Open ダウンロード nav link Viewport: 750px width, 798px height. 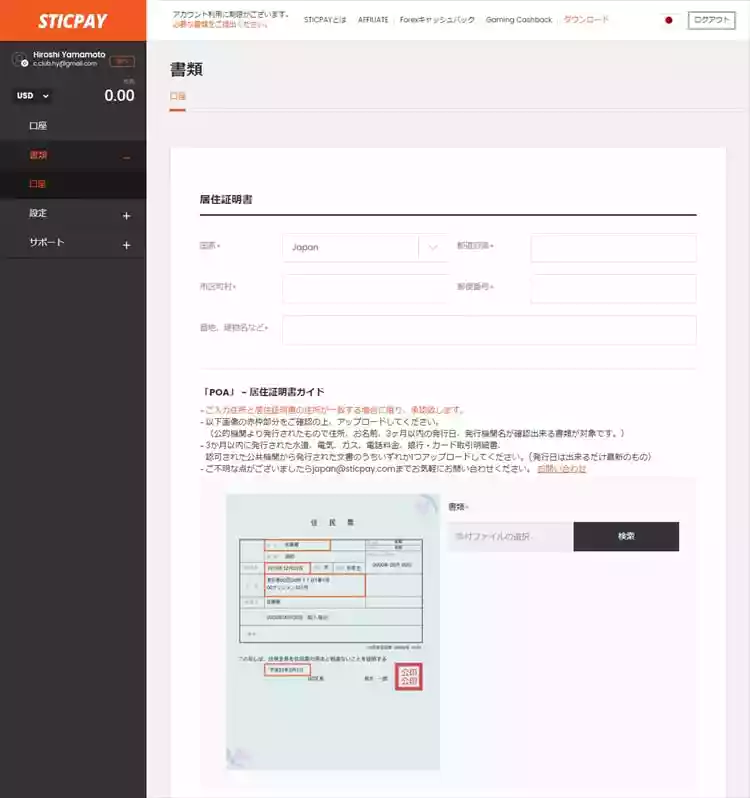click(x=586, y=20)
